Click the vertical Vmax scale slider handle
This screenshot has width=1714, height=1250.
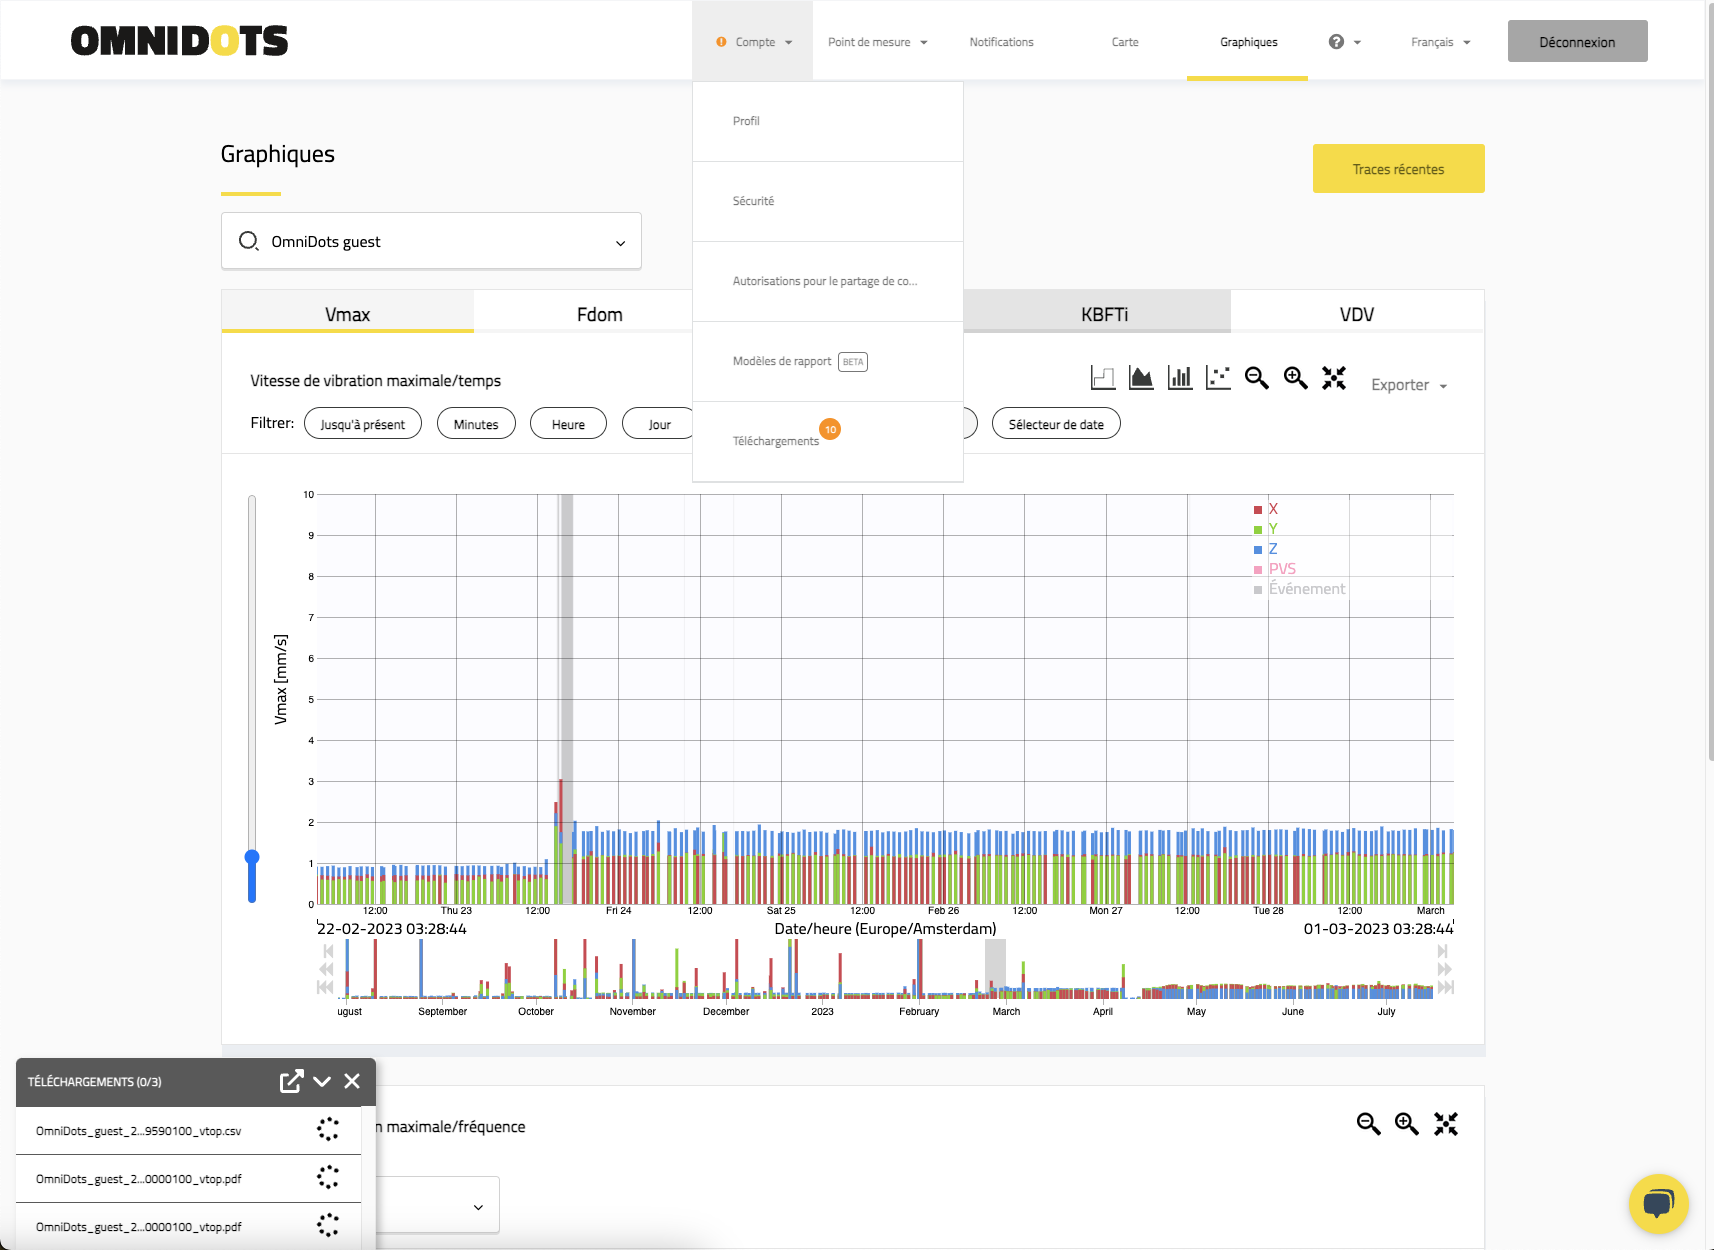pos(252,857)
